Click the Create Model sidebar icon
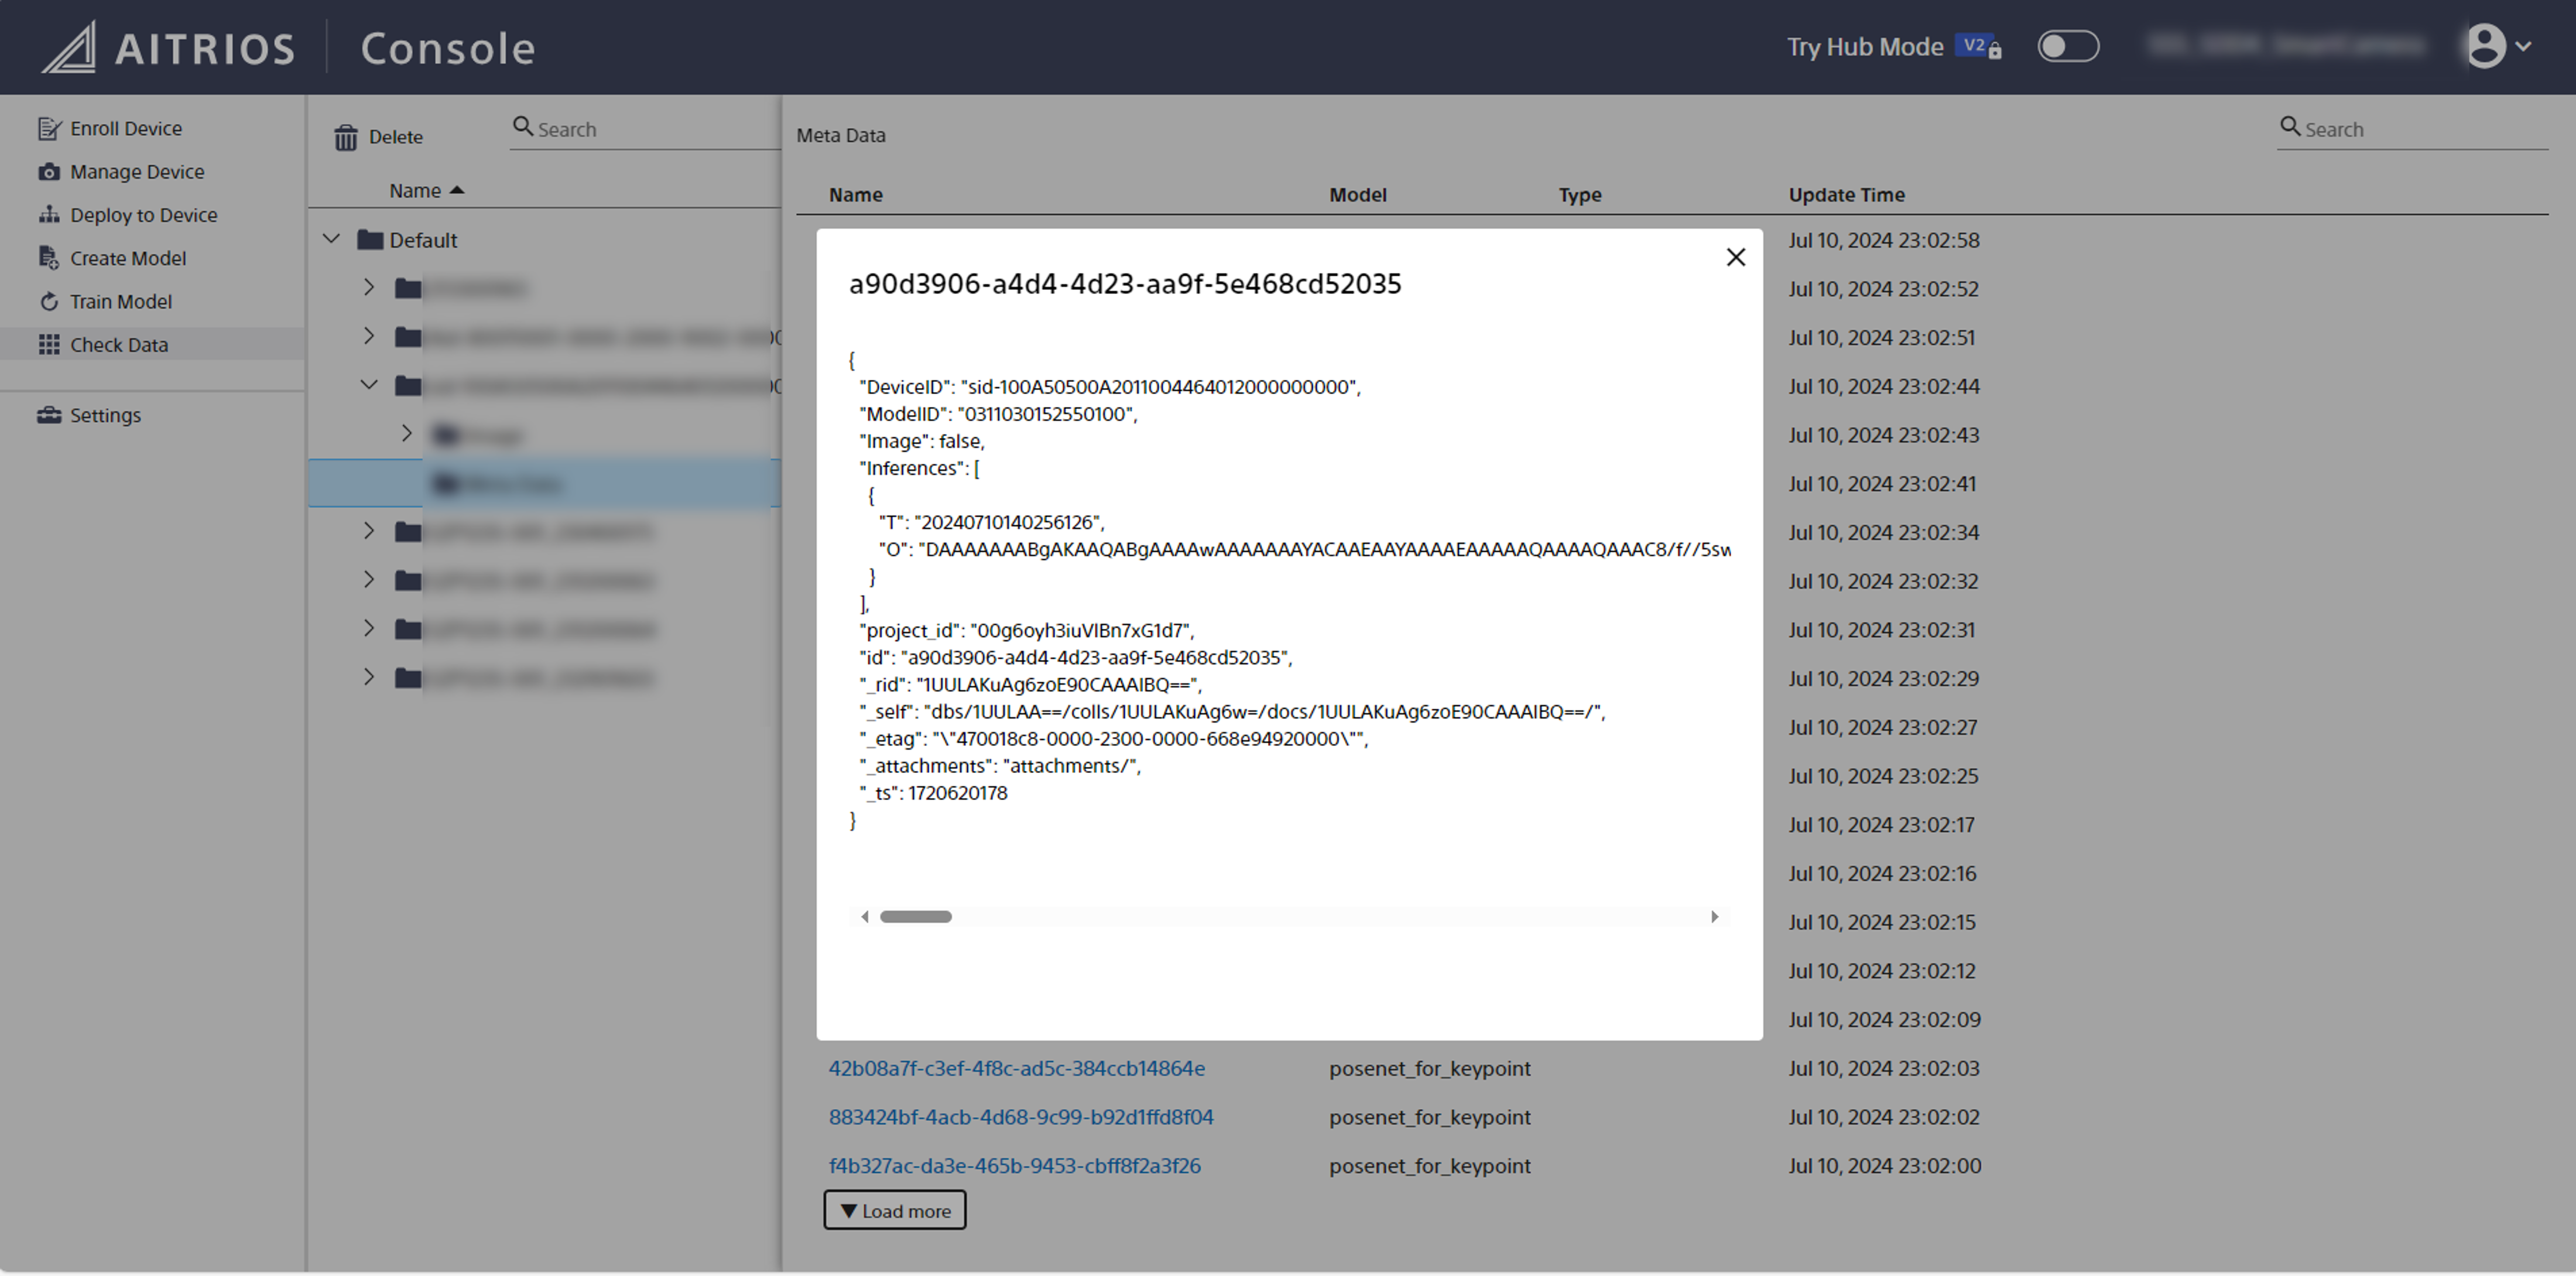This screenshot has height=1276, width=2576. (x=49, y=258)
